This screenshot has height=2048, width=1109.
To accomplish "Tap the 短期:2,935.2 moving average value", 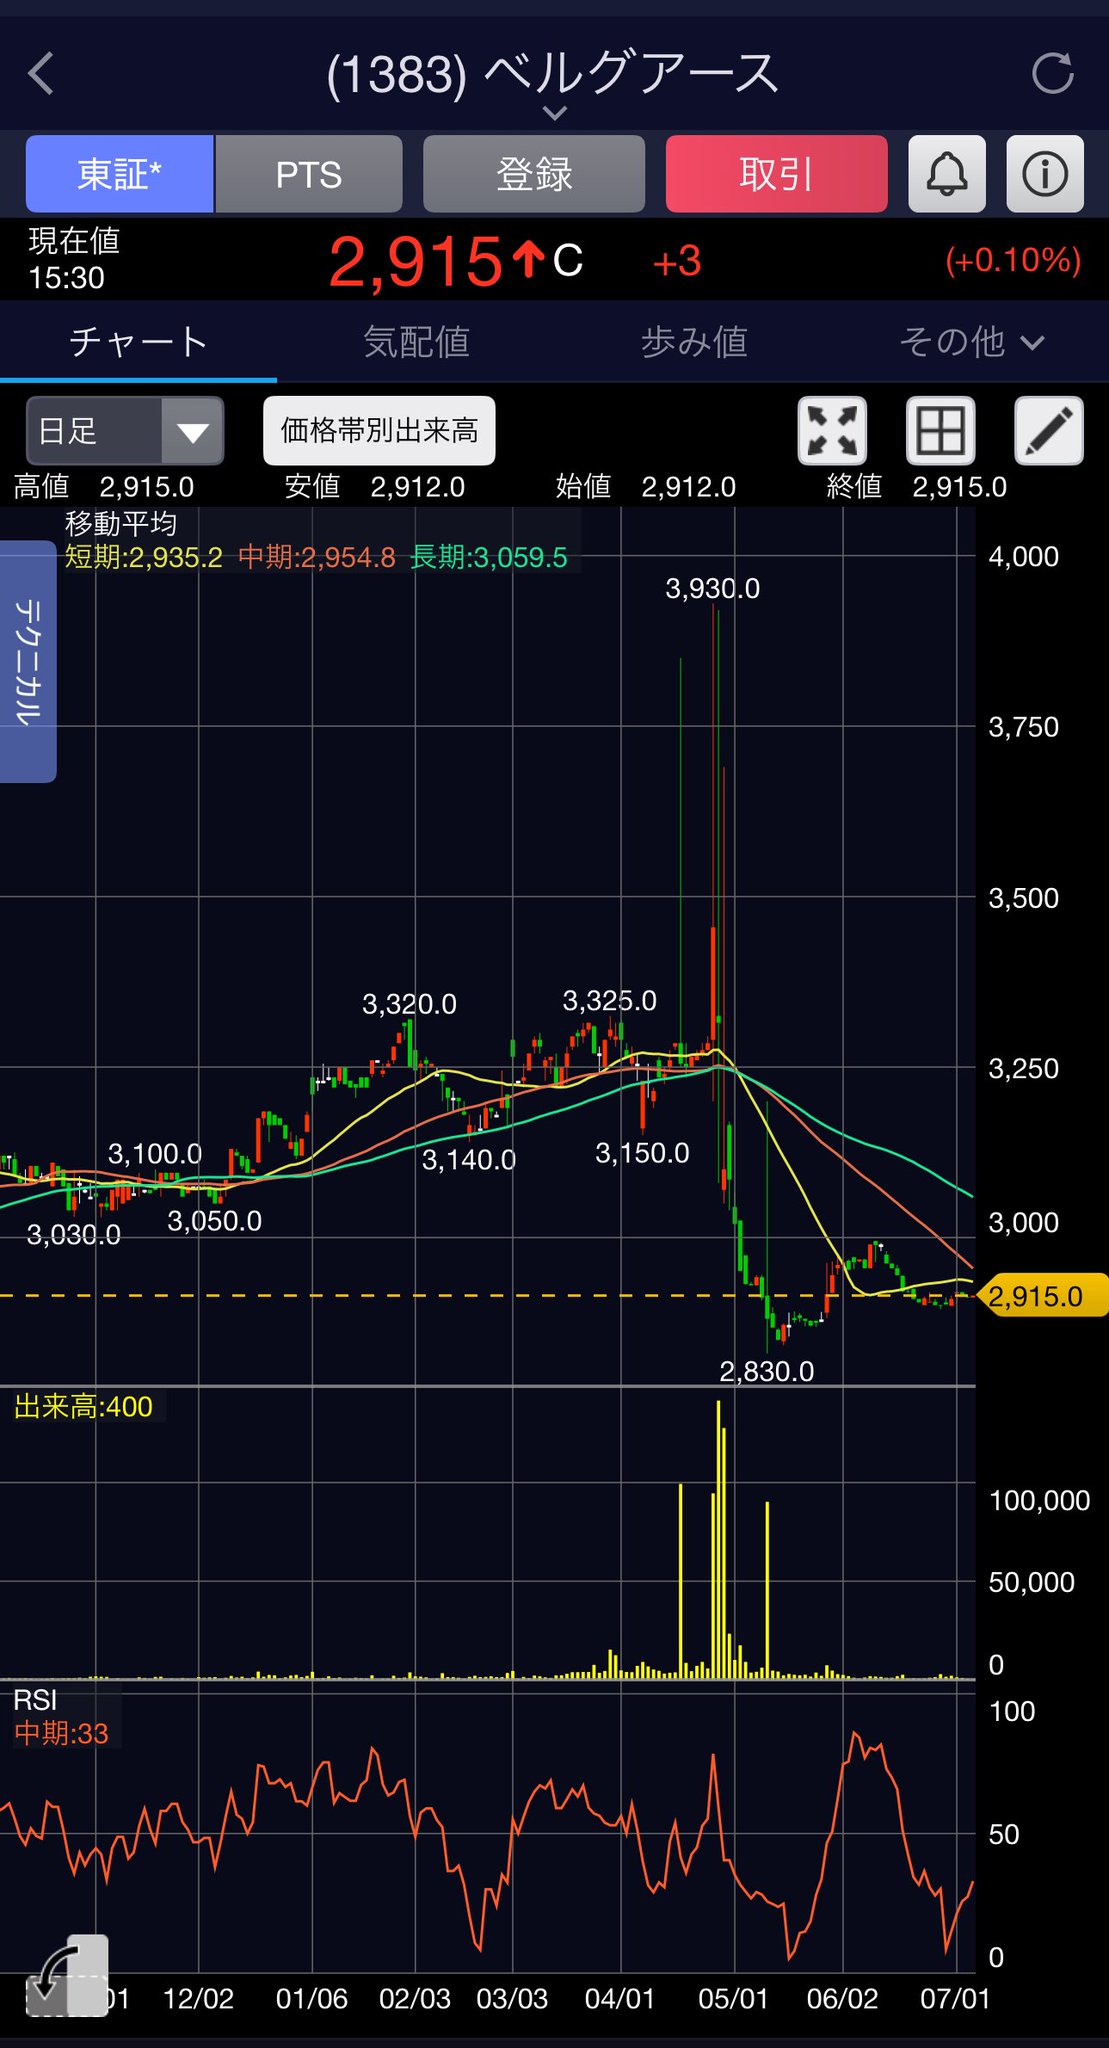I will coord(144,557).
